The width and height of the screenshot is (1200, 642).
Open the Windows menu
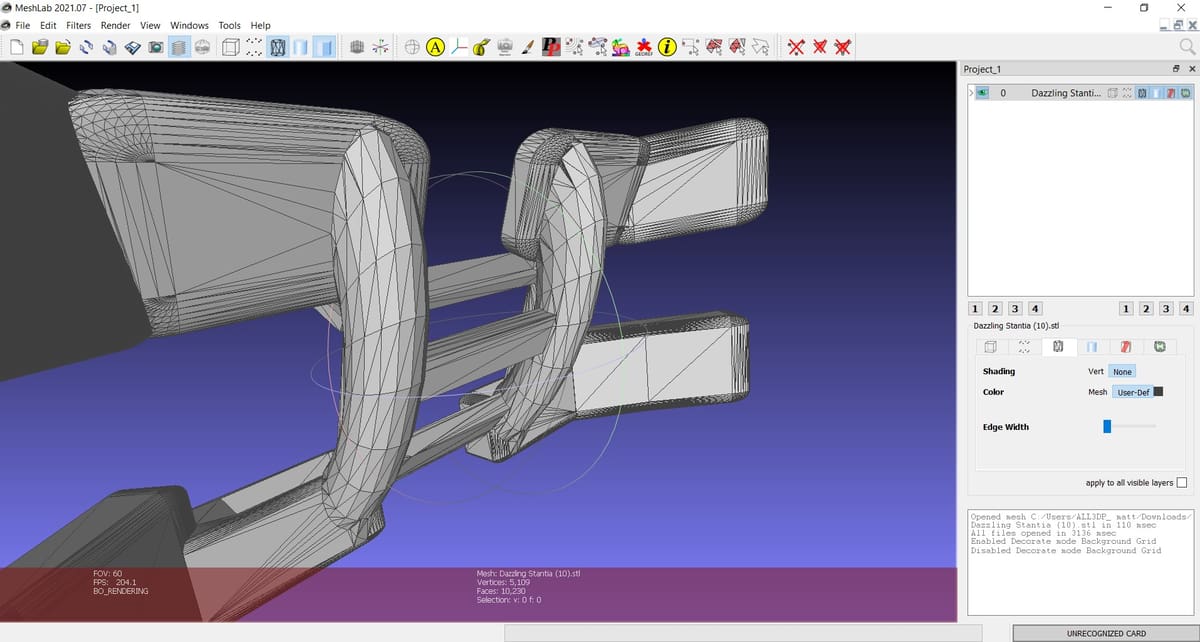[x=190, y=25]
